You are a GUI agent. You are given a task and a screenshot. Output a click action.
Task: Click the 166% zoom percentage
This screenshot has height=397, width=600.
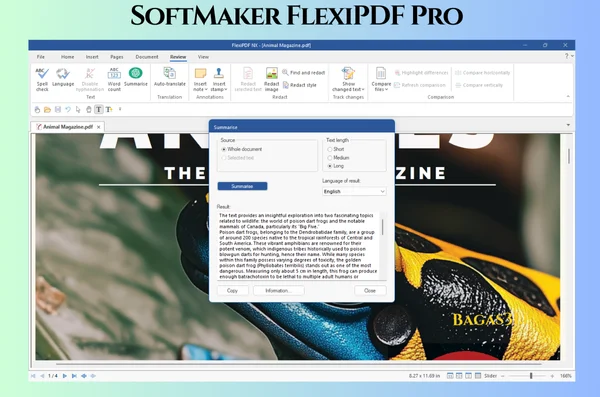click(566, 376)
